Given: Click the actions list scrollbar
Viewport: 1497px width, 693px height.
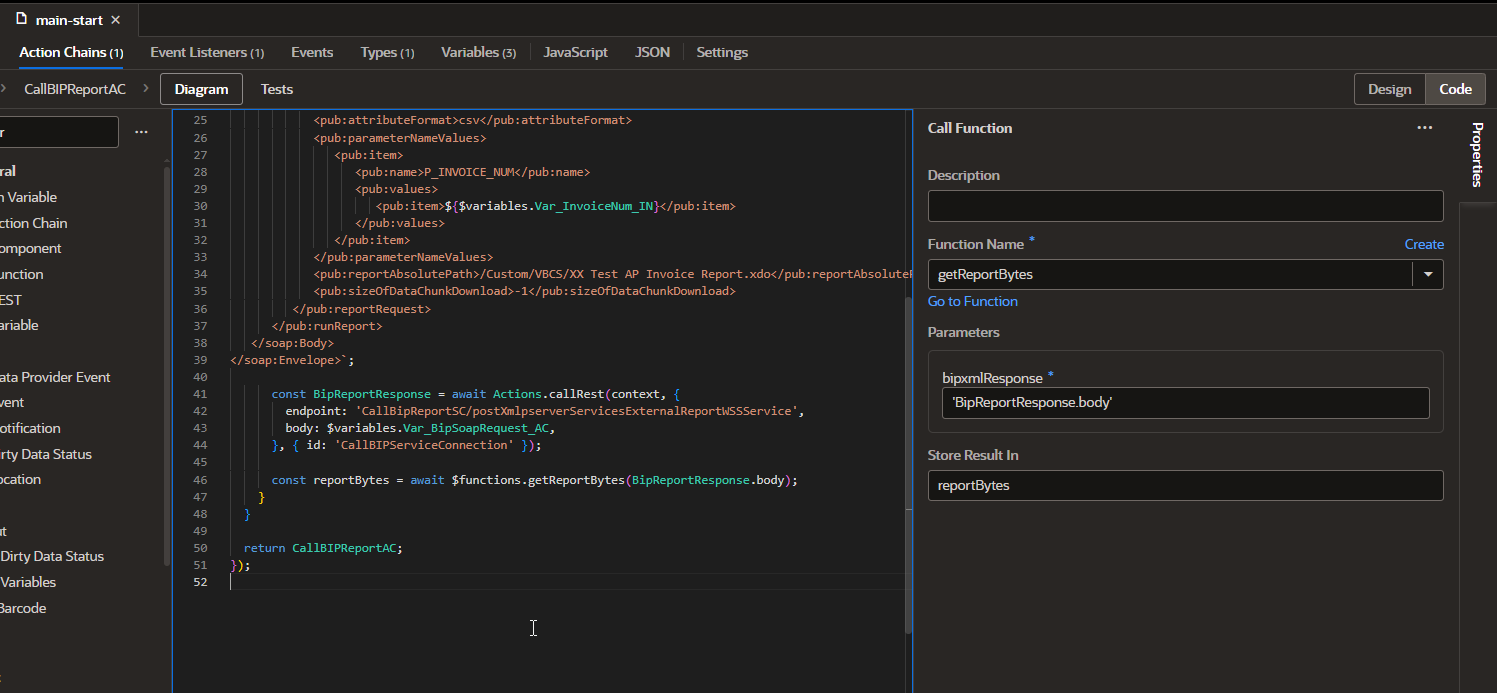Looking at the screenshot, I should tap(167, 365).
